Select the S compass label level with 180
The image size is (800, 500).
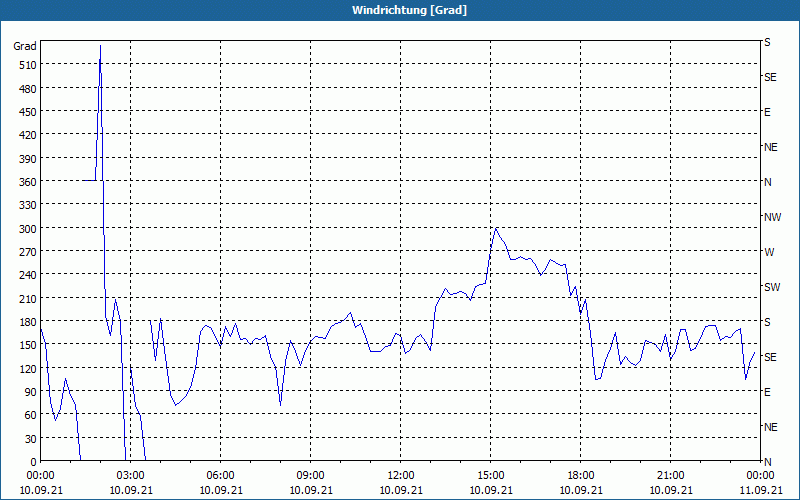point(767,322)
